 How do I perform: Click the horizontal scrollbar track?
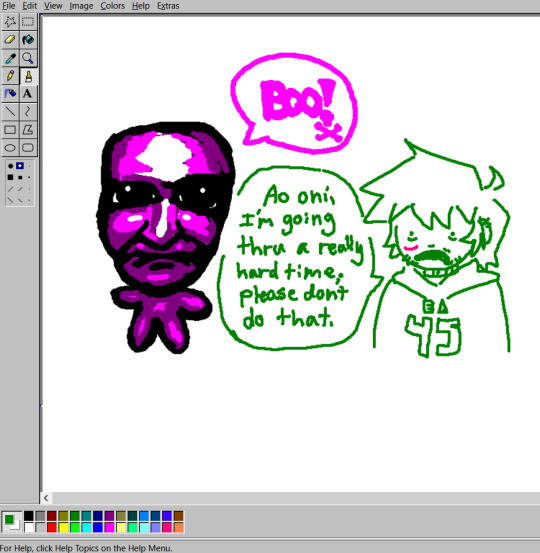(296, 498)
